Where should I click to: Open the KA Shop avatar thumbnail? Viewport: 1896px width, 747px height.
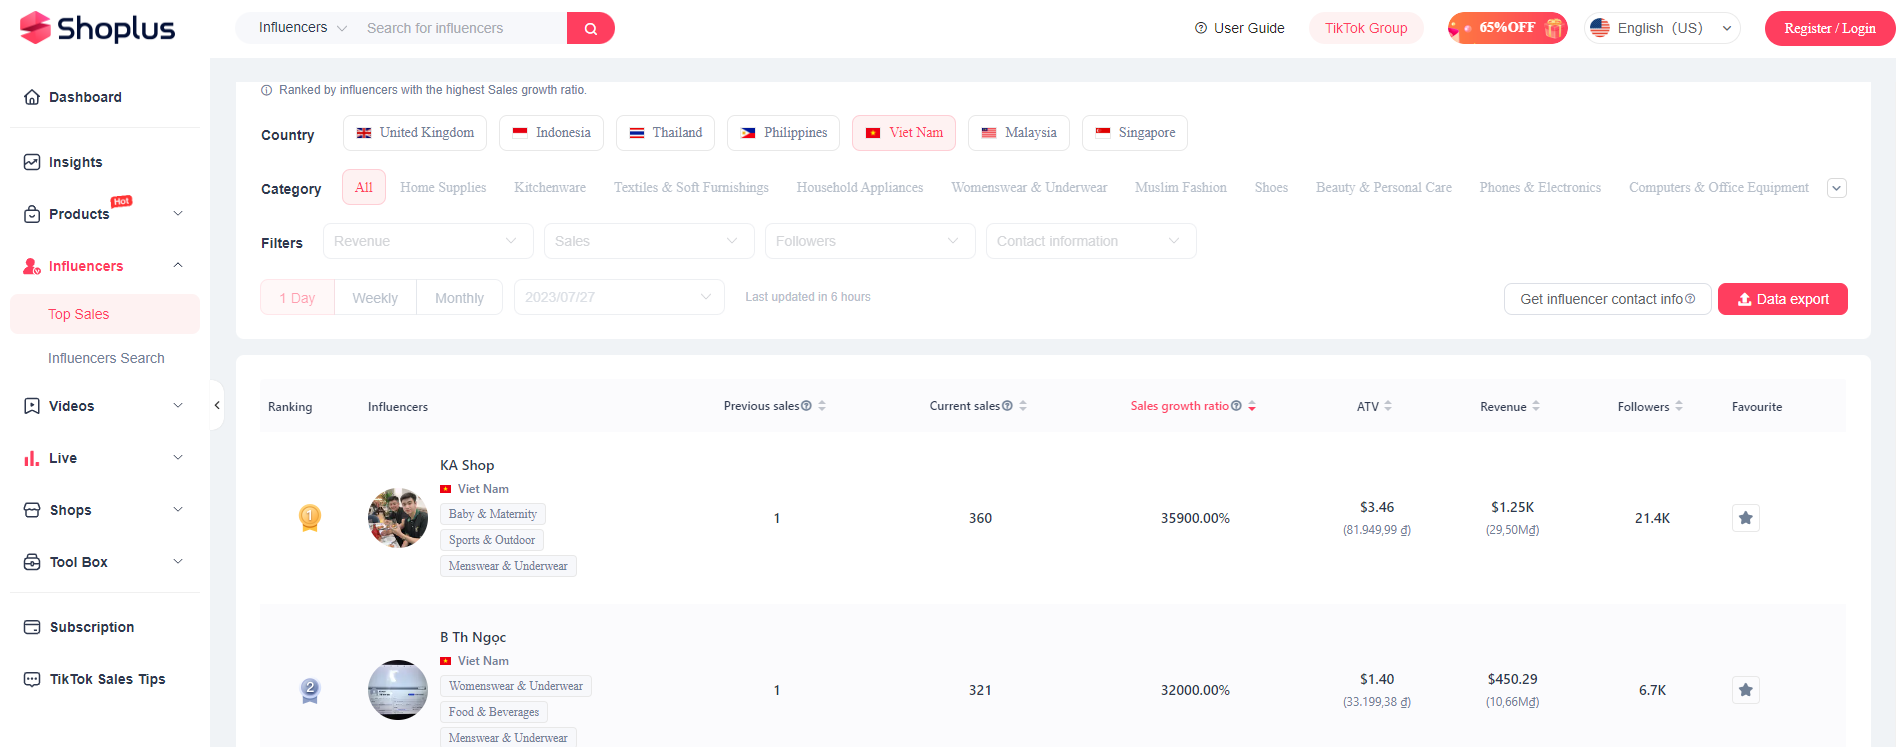point(398,518)
